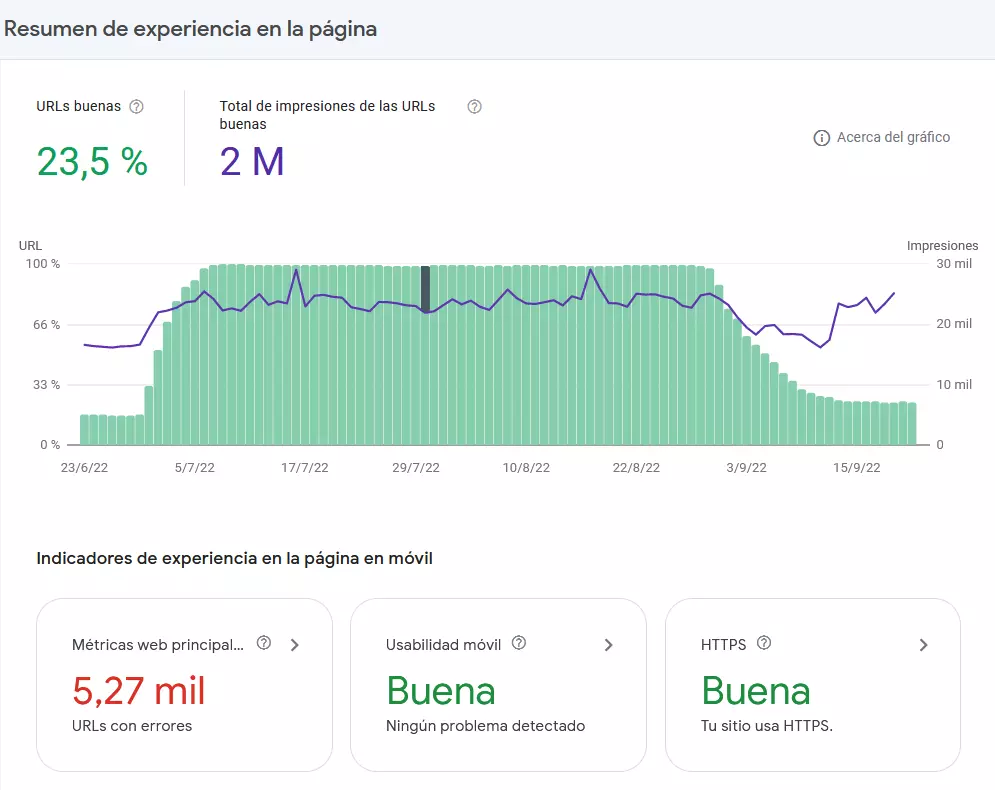Screen dimensions: 995x790
Task: Expand the HTTPS report chevron
Action: pos(923,645)
